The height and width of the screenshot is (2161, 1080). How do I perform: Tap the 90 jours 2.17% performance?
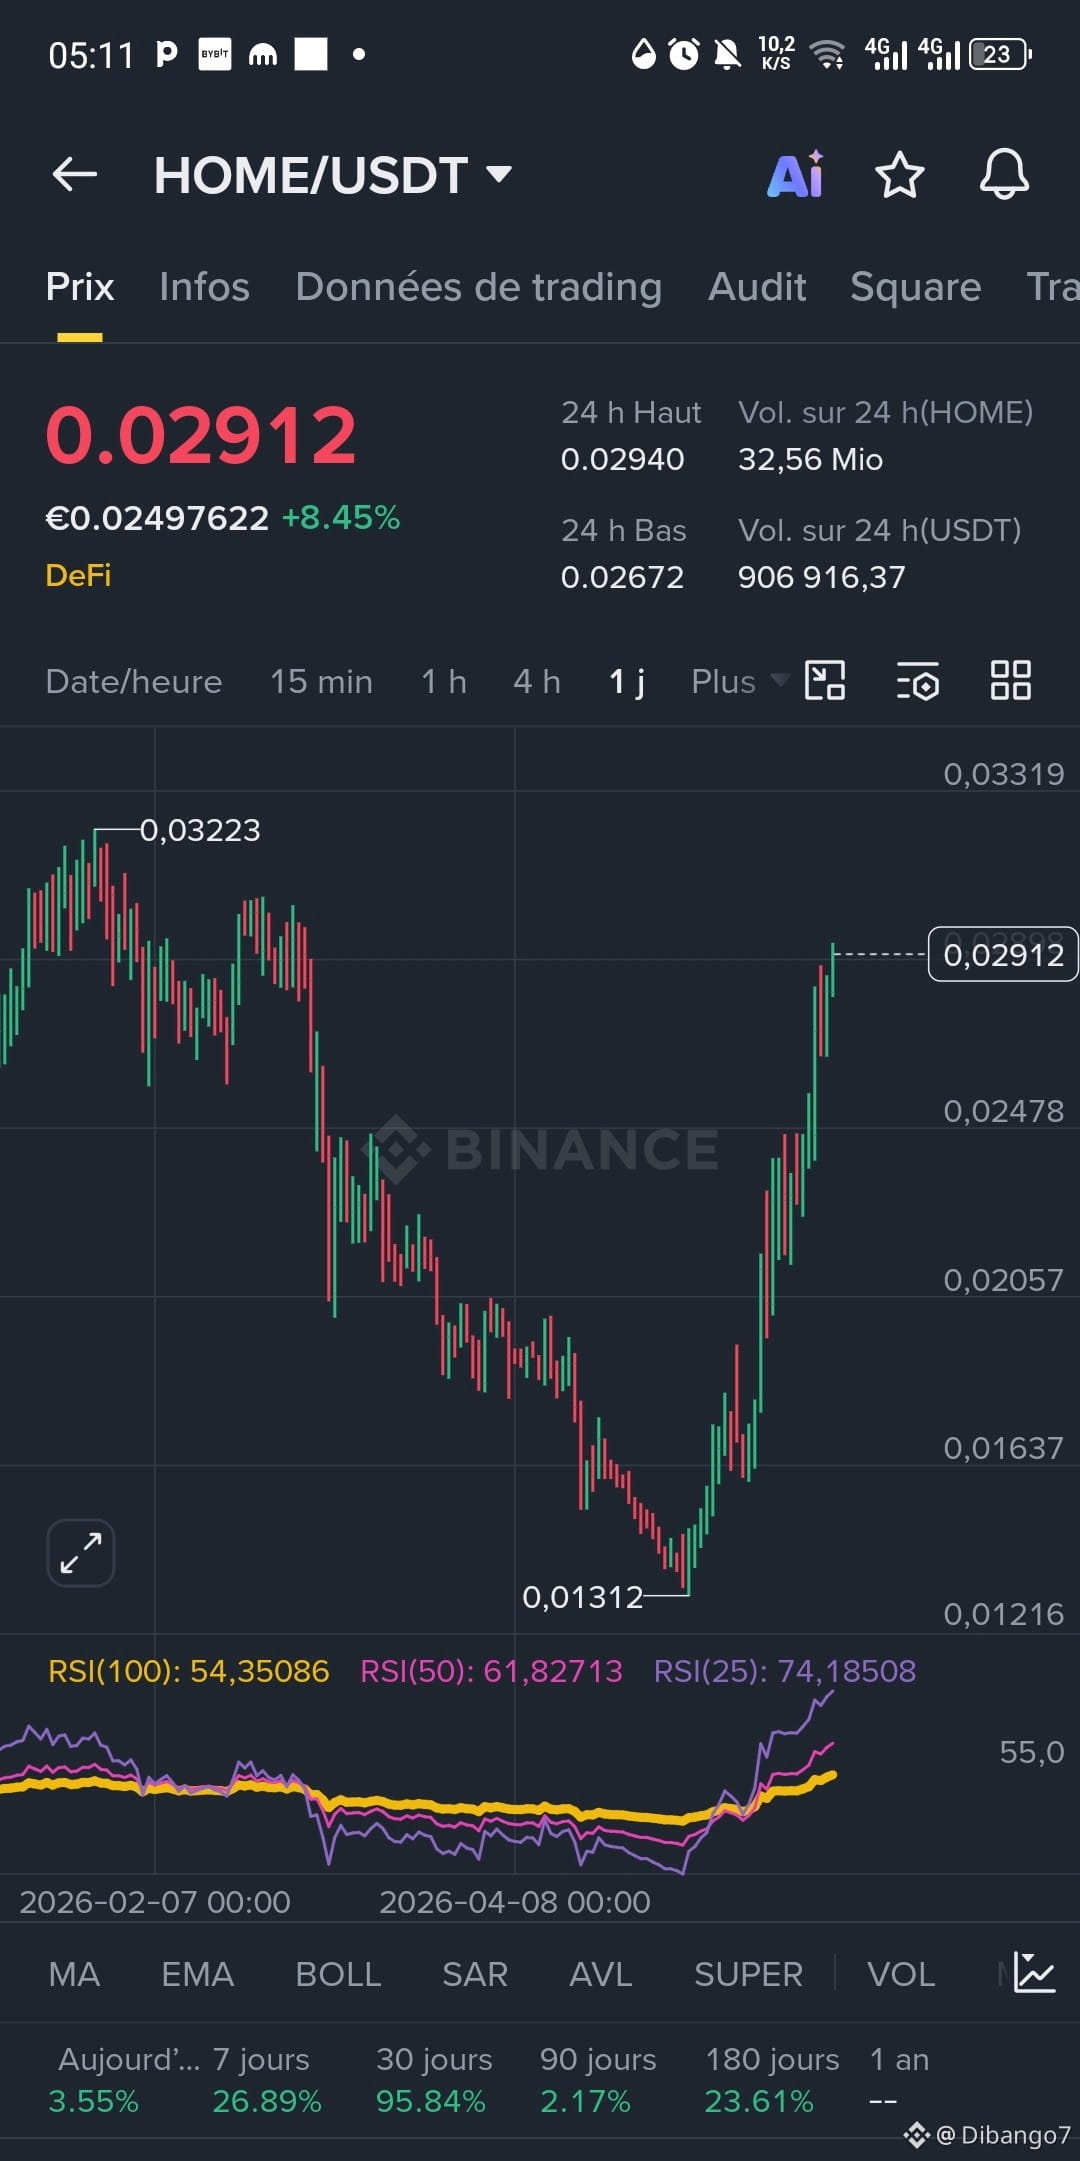point(598,2080)
